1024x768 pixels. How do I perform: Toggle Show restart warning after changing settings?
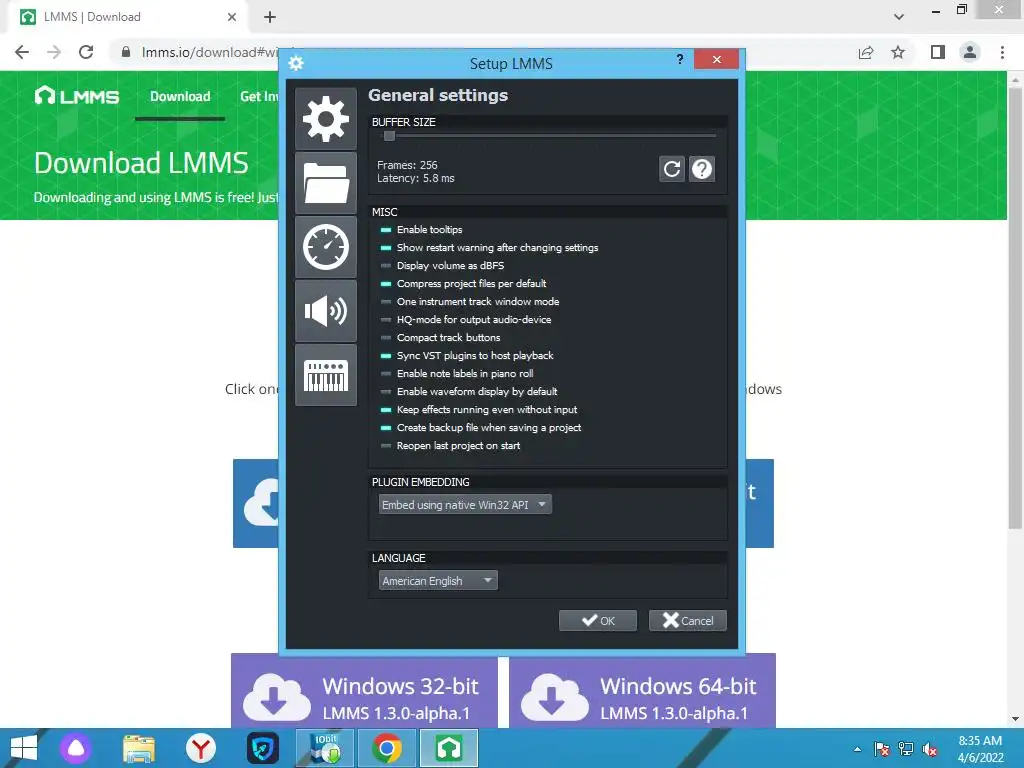tap(489, 248)
